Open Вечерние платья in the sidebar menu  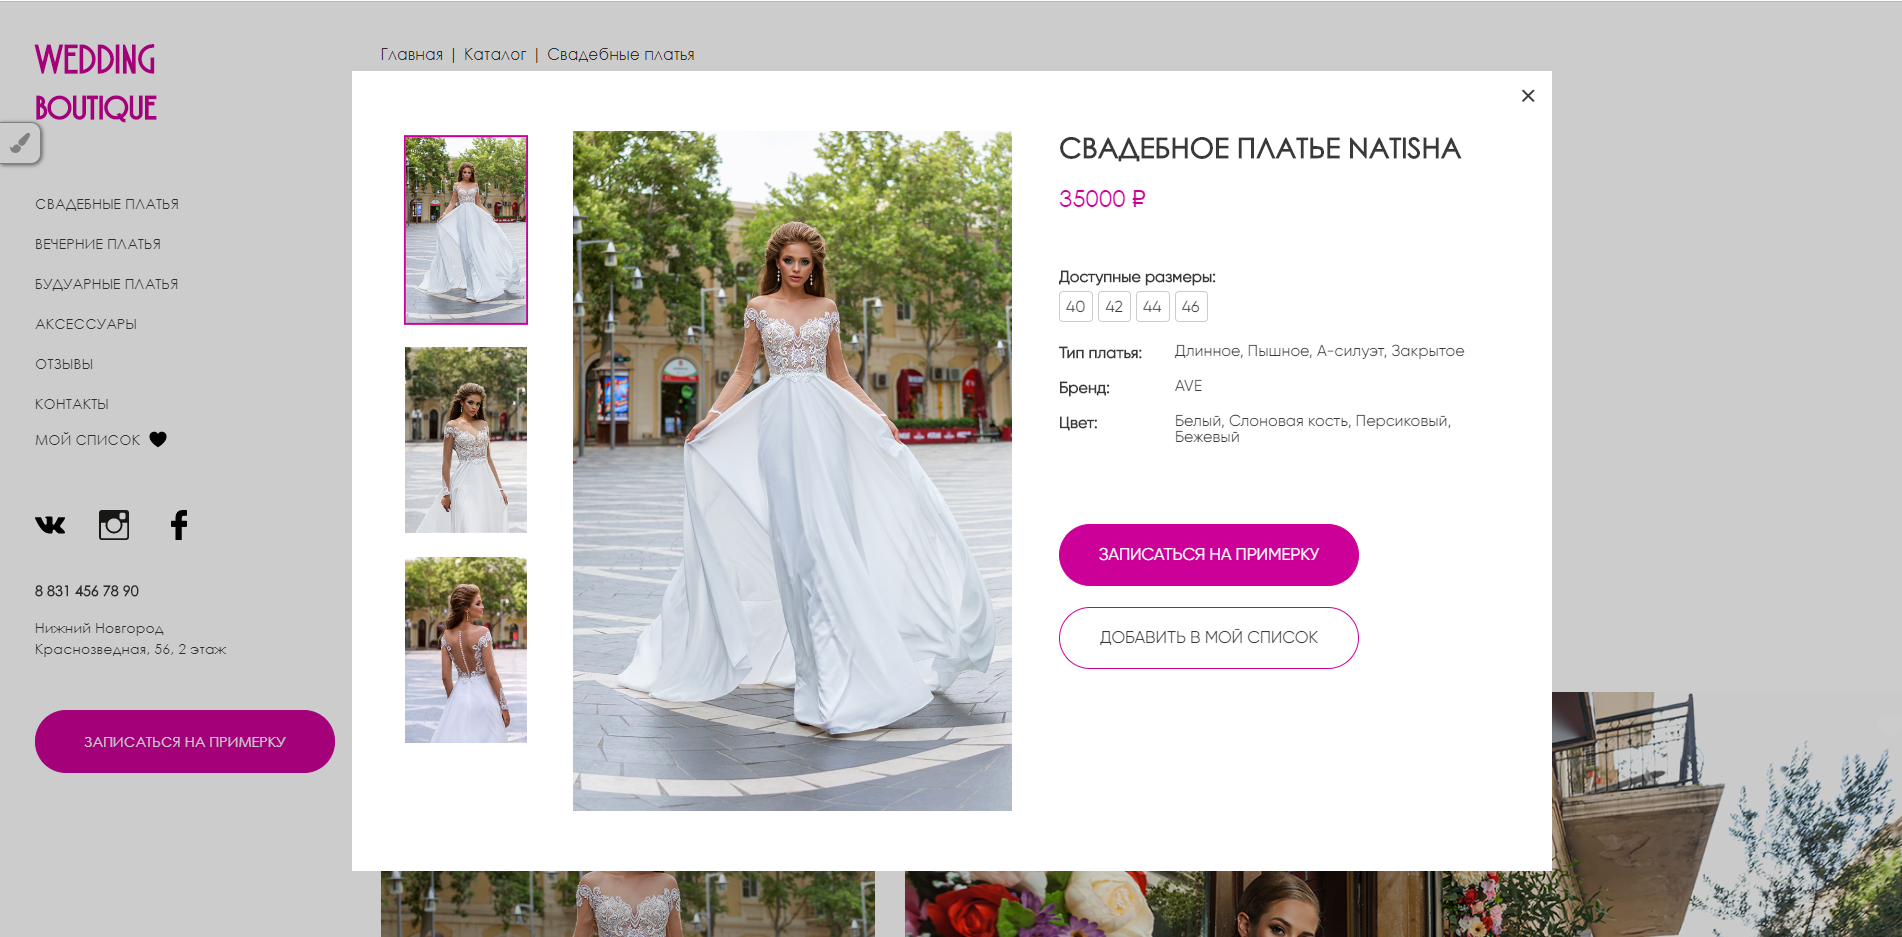click(x=98, y=244)
